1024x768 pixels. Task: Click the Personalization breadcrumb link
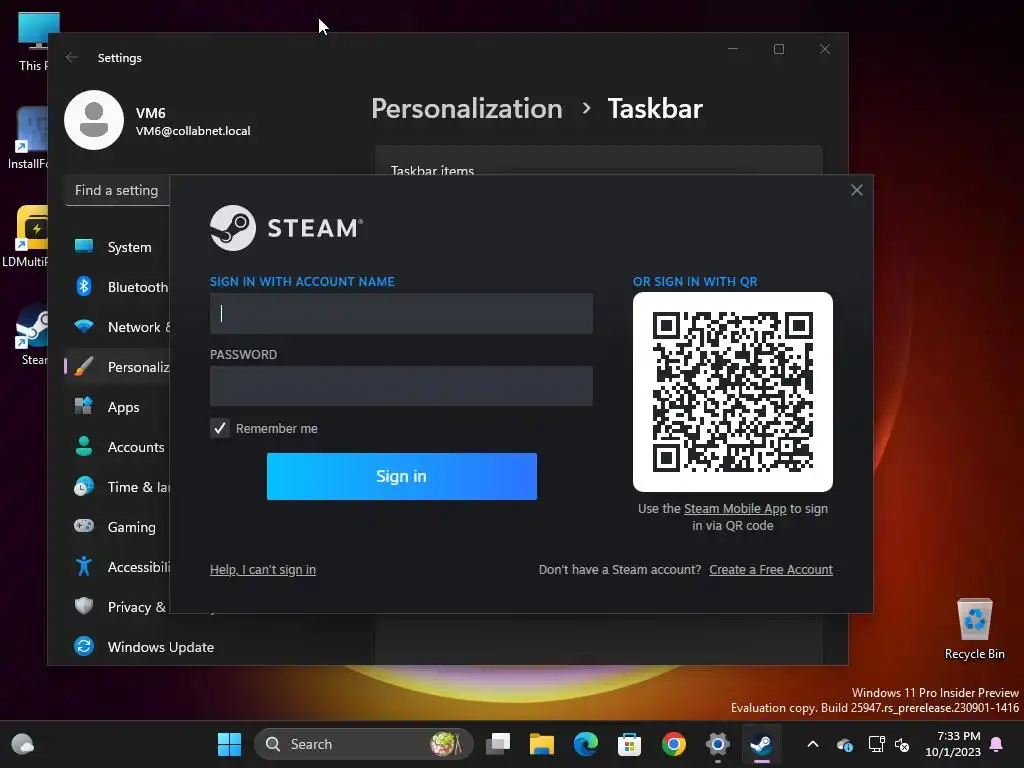point(466,108)
